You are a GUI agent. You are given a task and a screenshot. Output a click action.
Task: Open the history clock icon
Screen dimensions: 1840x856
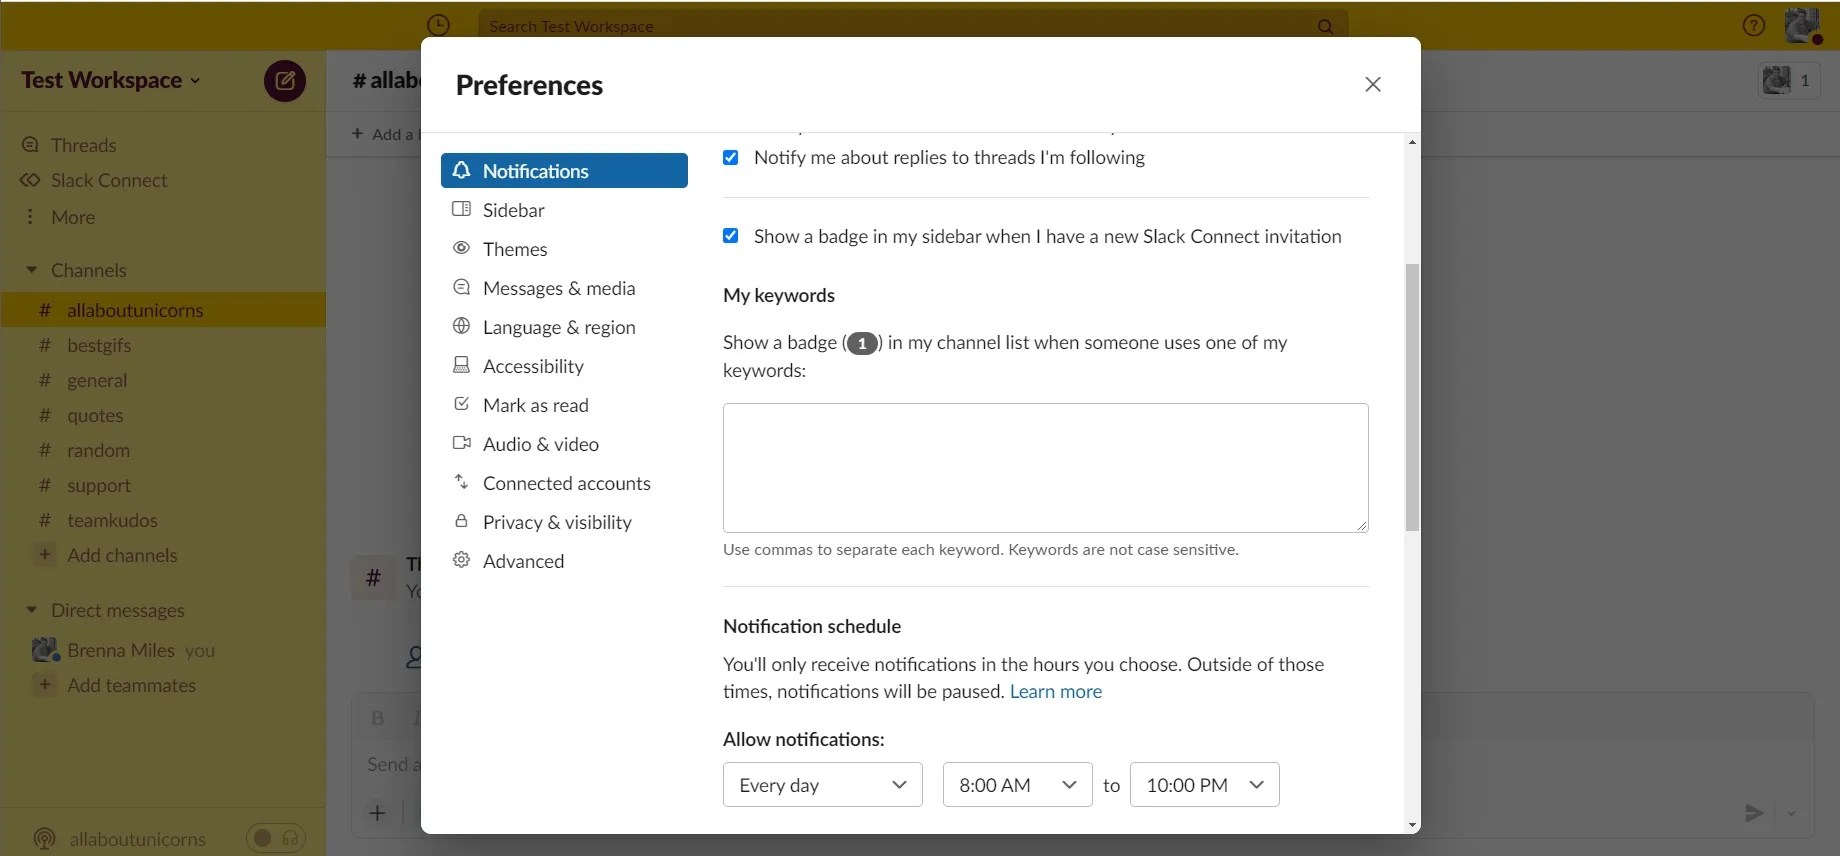point(438,25)
